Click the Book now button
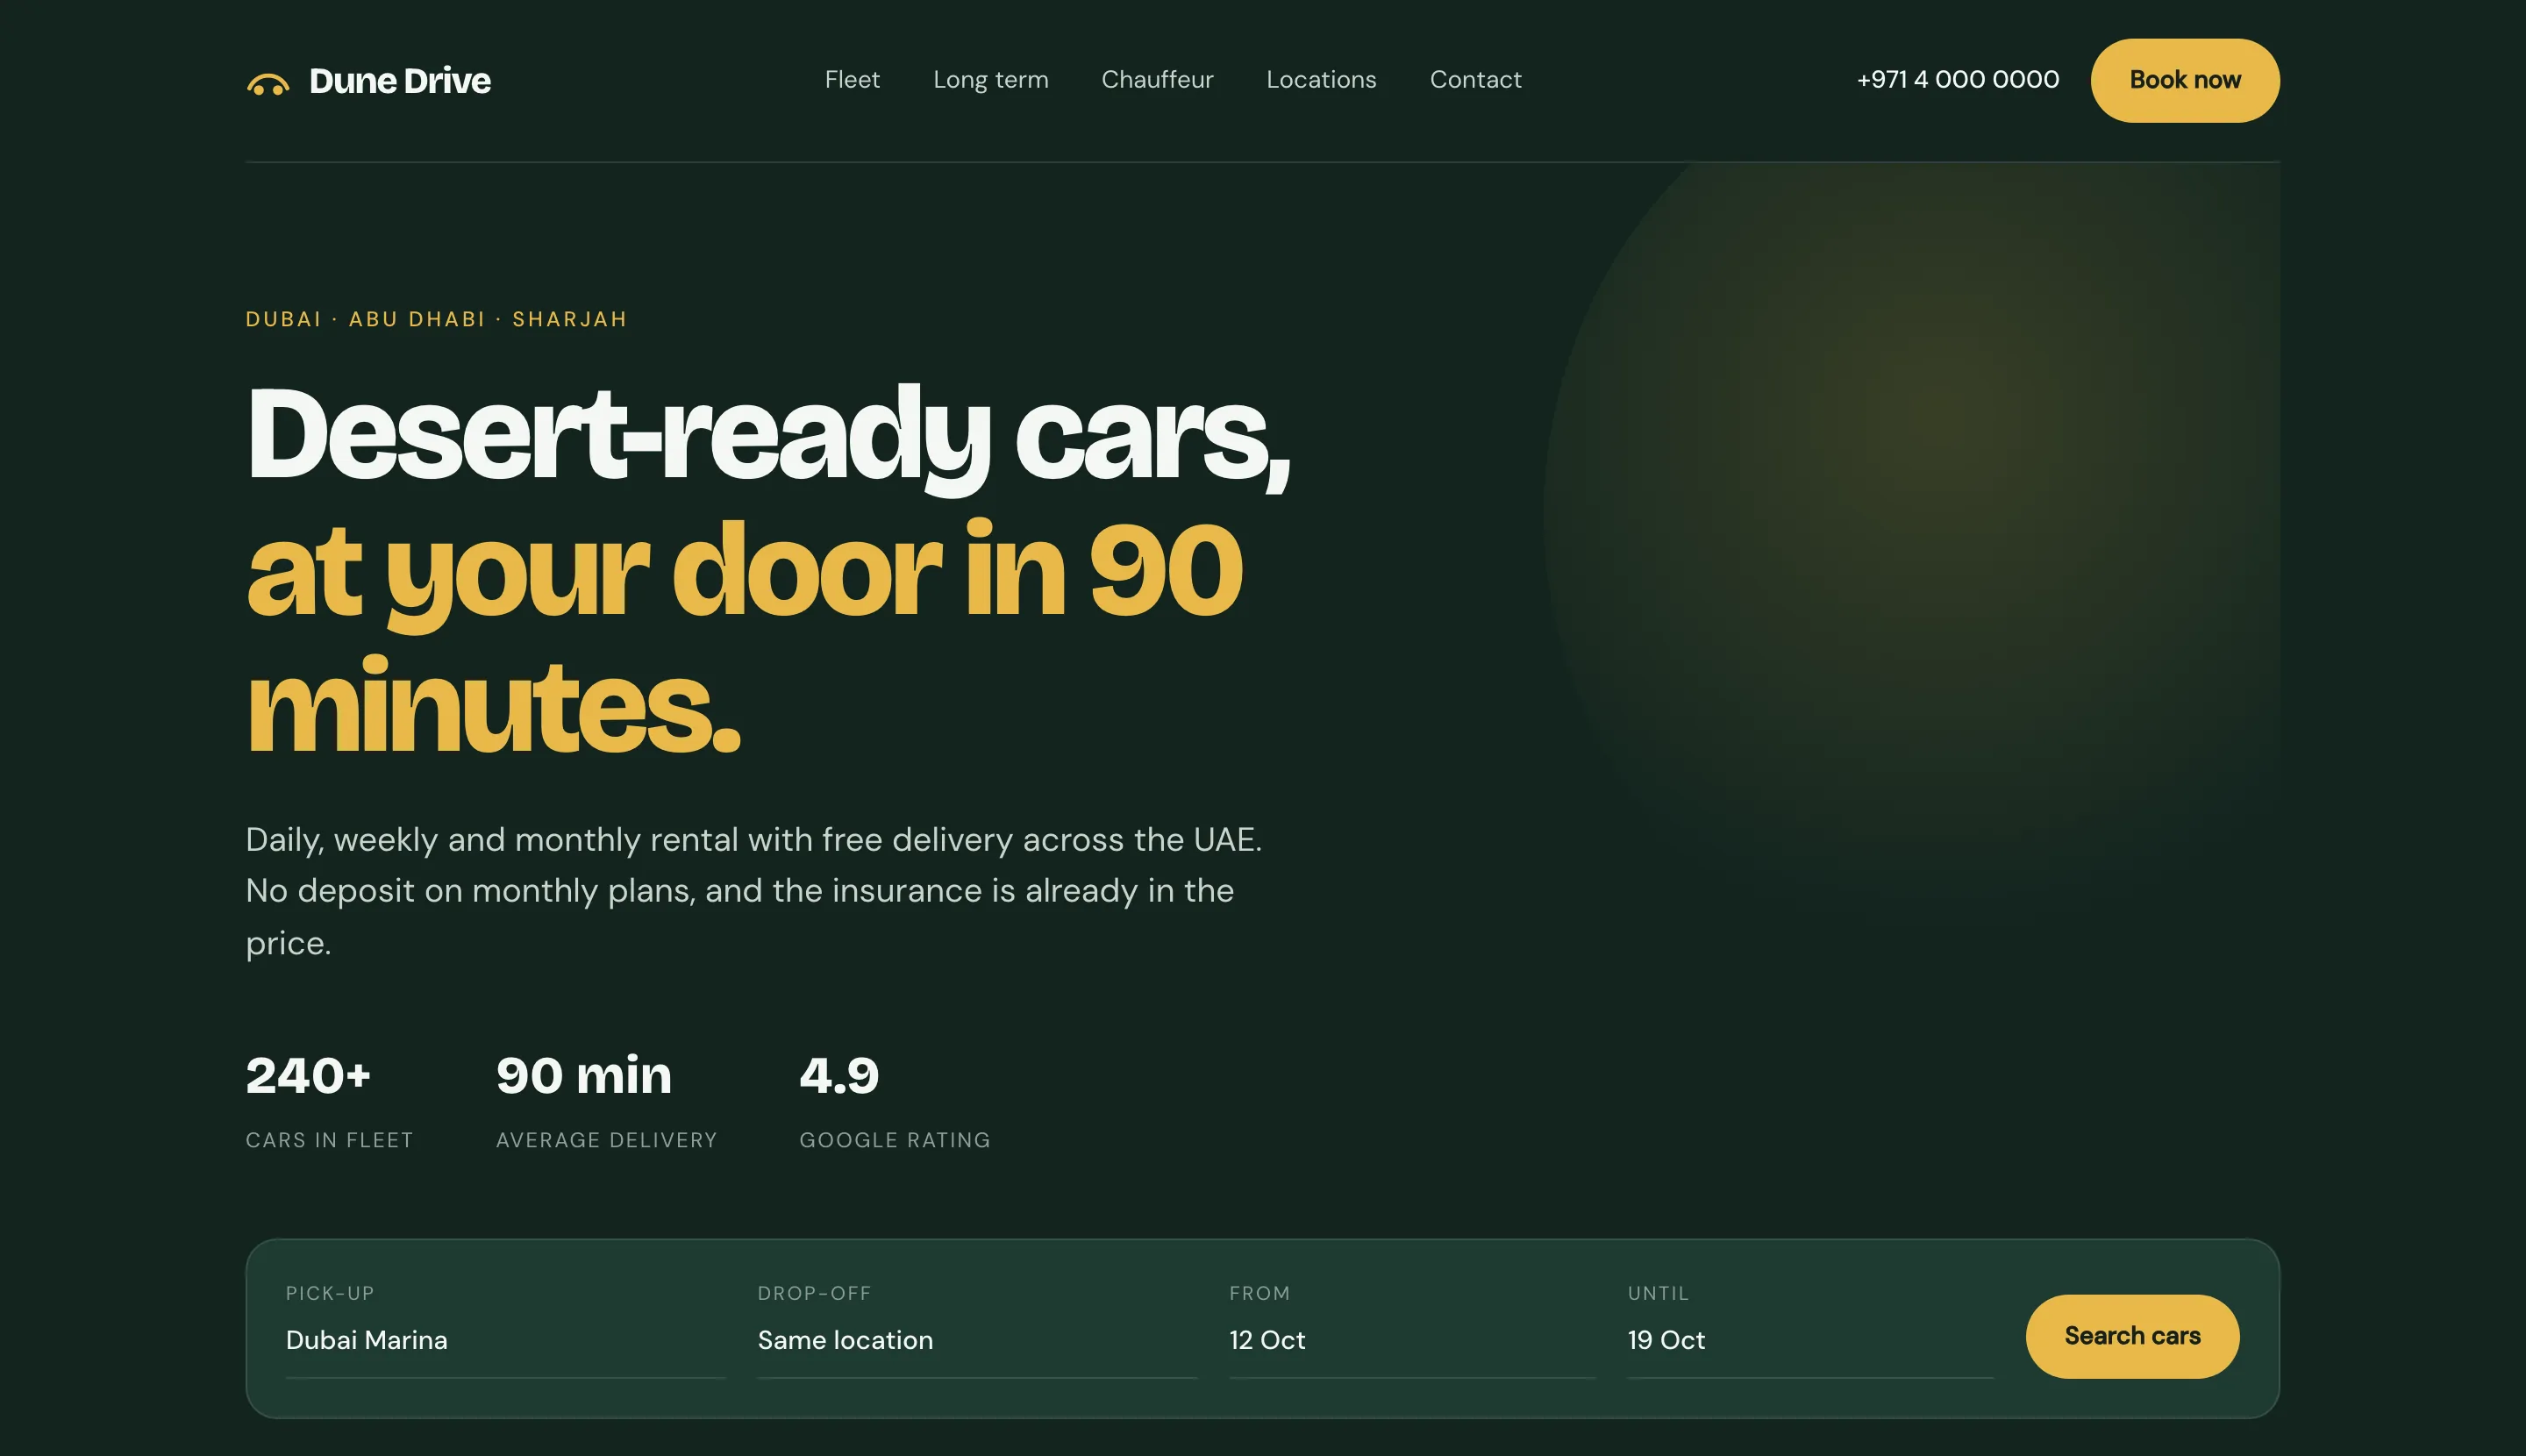 (2184, 81)
